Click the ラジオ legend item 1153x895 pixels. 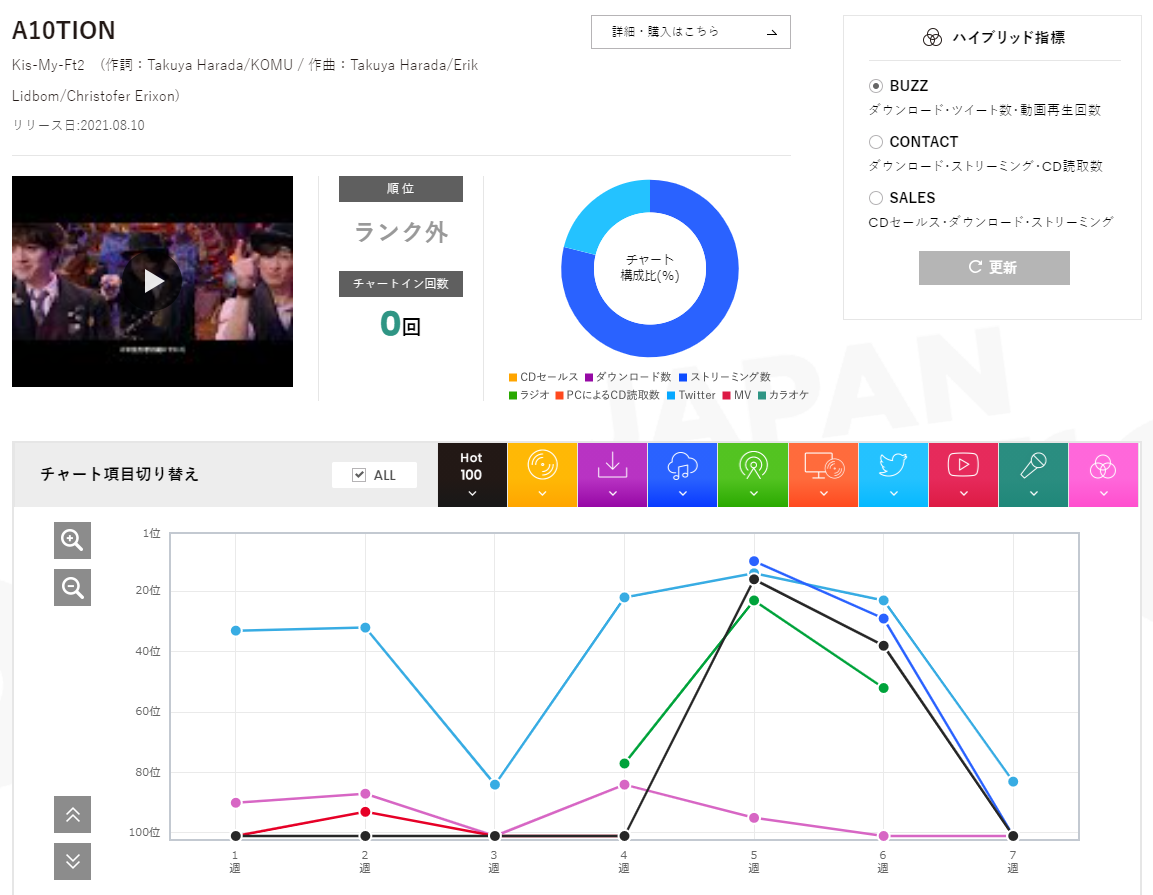pos(529,396)
